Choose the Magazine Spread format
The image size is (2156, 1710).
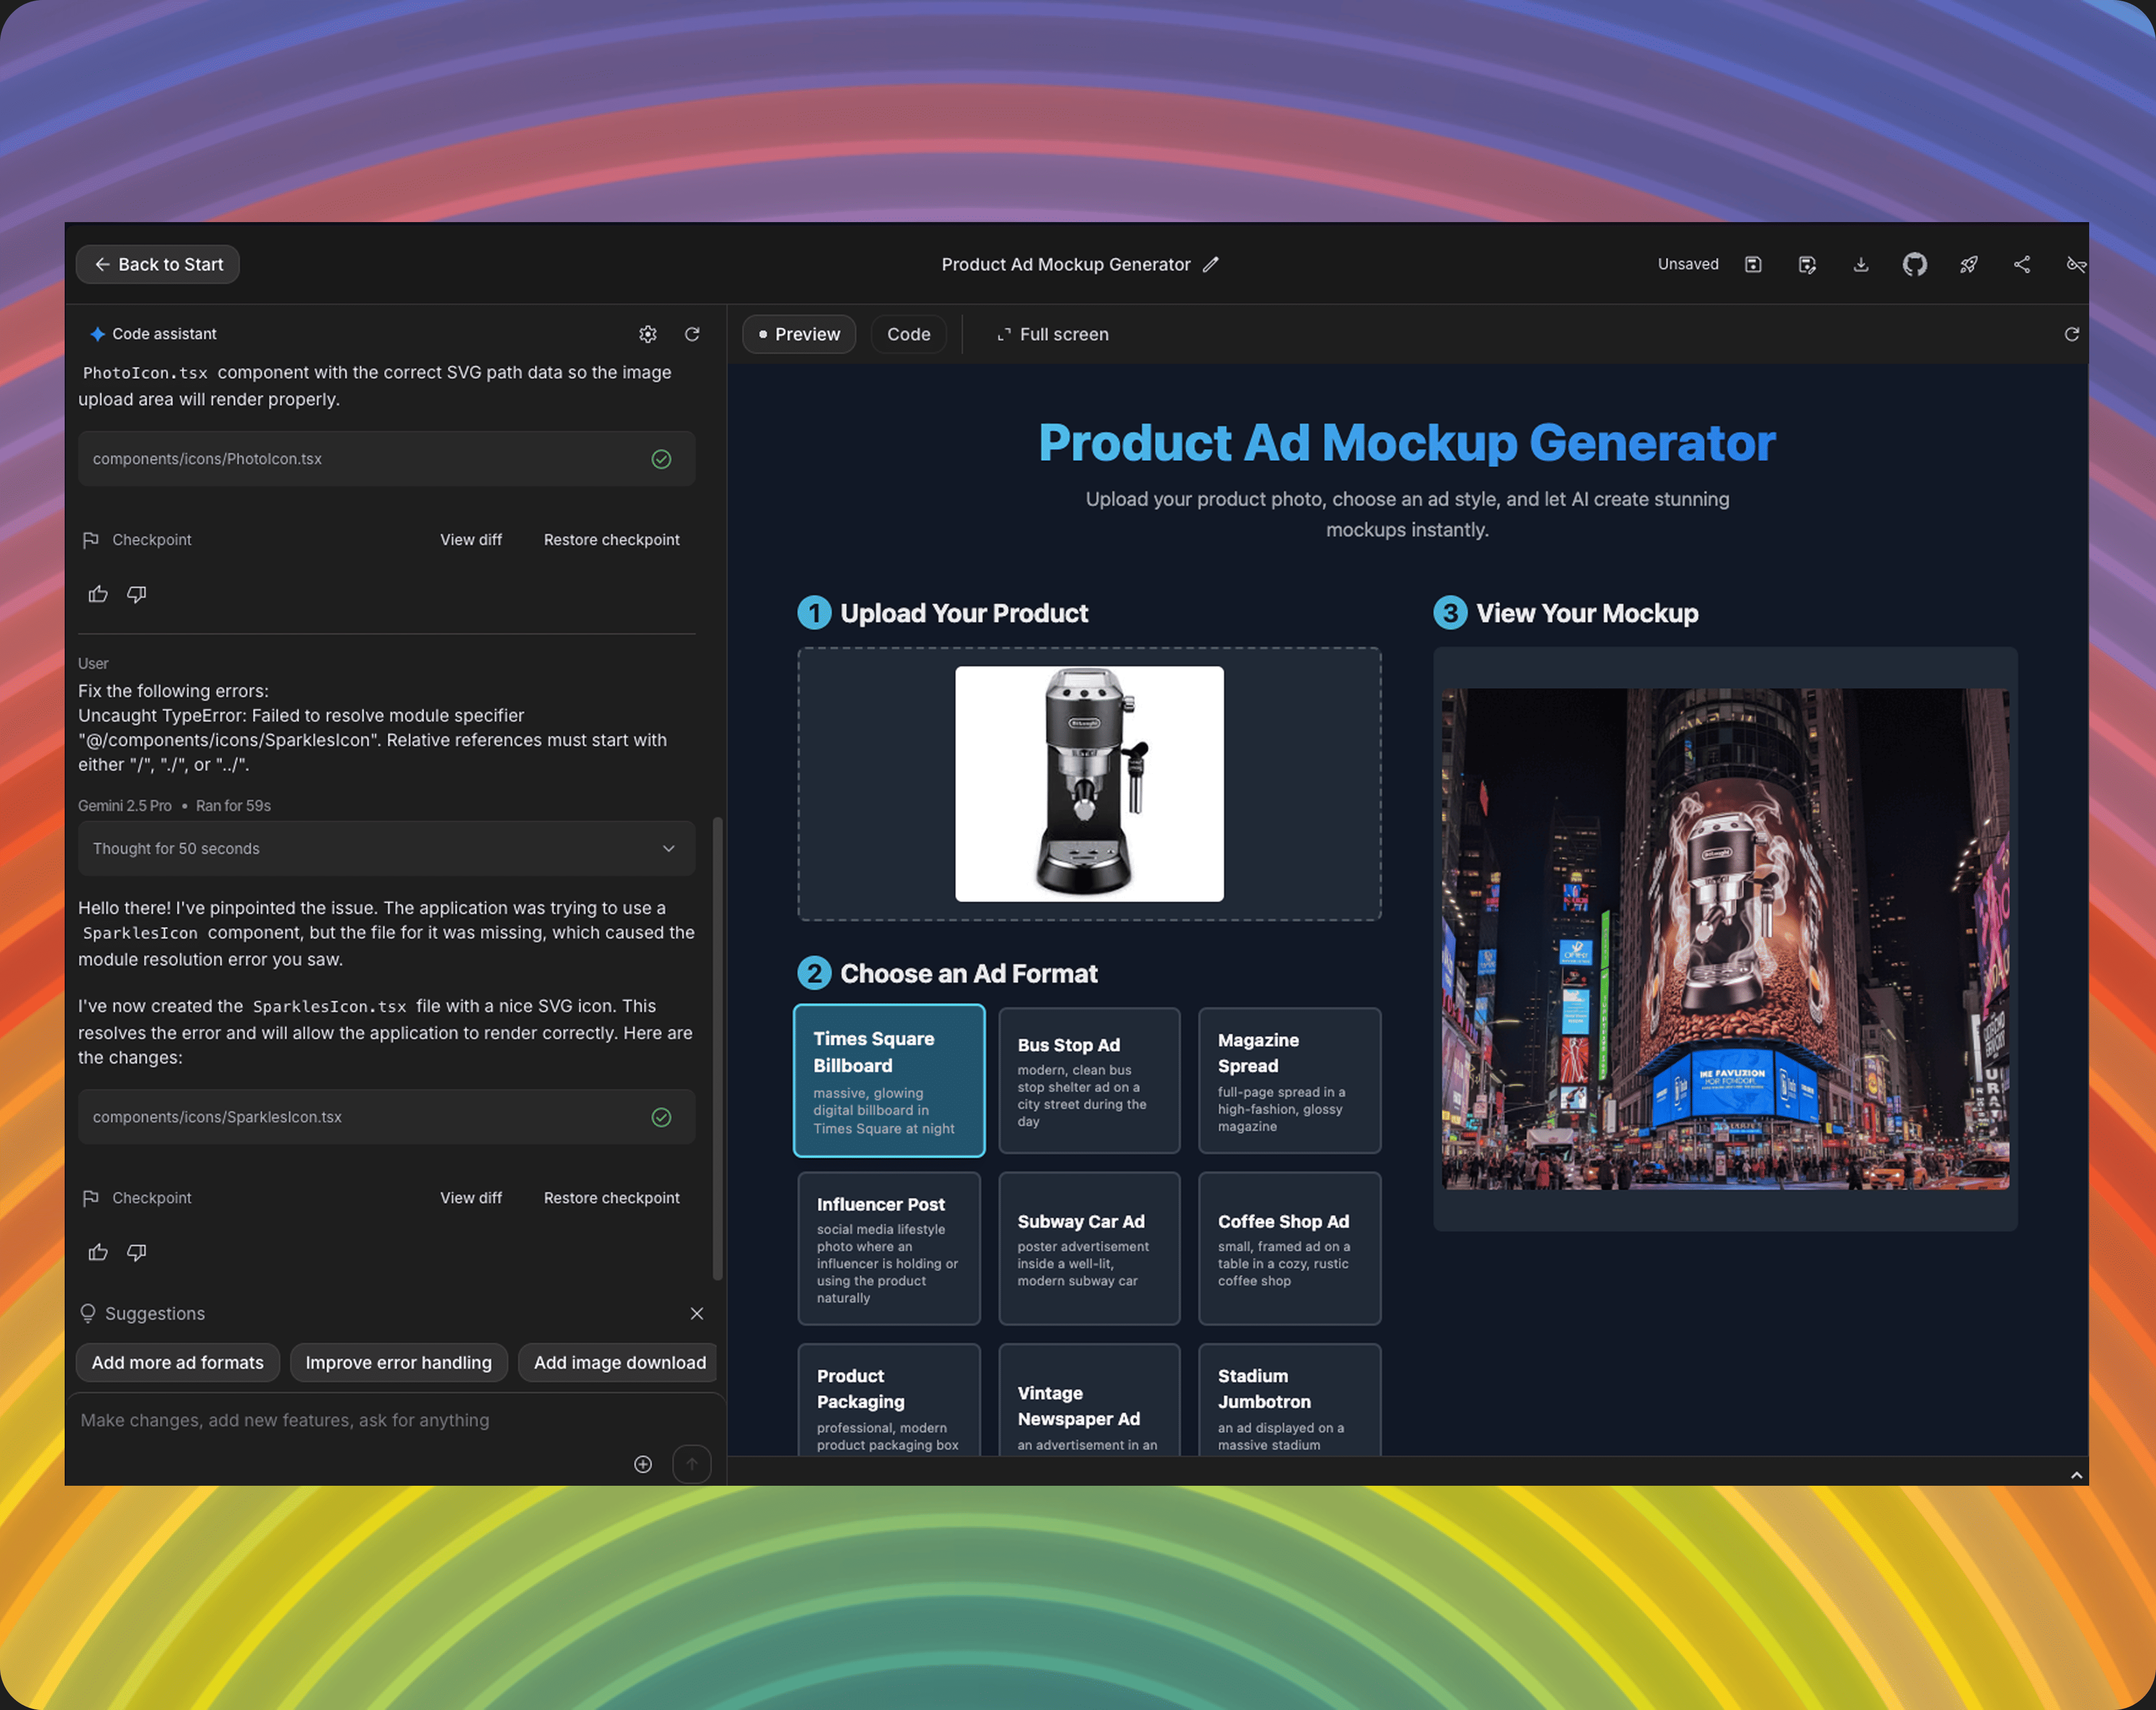coord(1288,1080)
